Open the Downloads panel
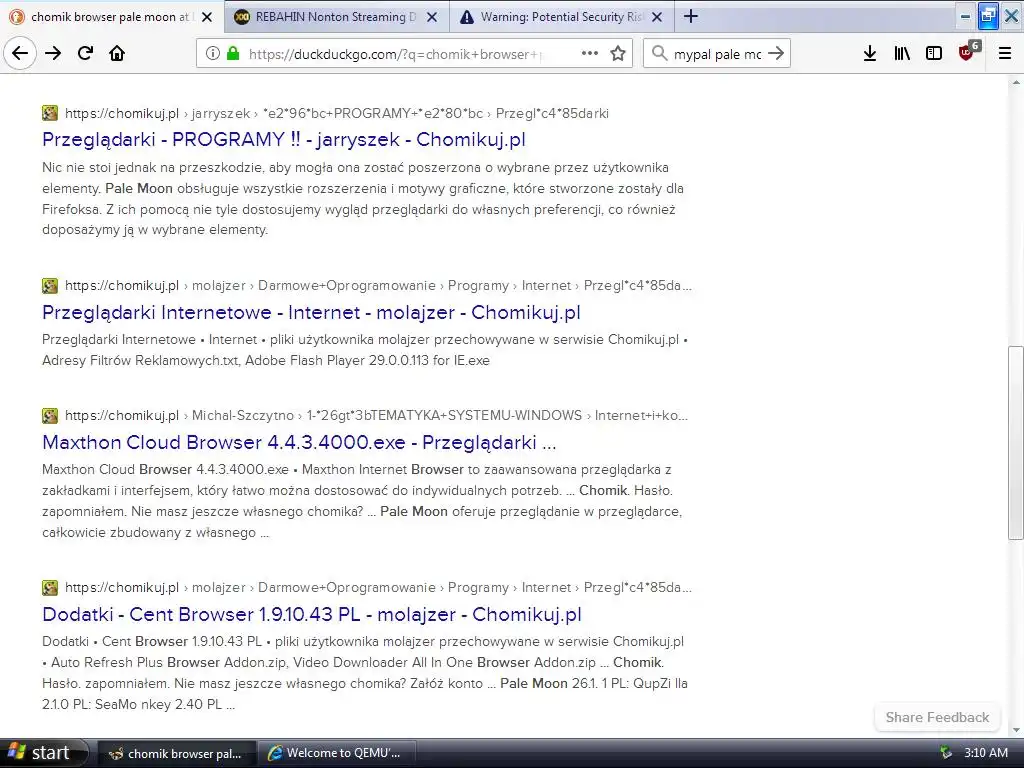The image size is (1024, 768). (x=870, y=54)
